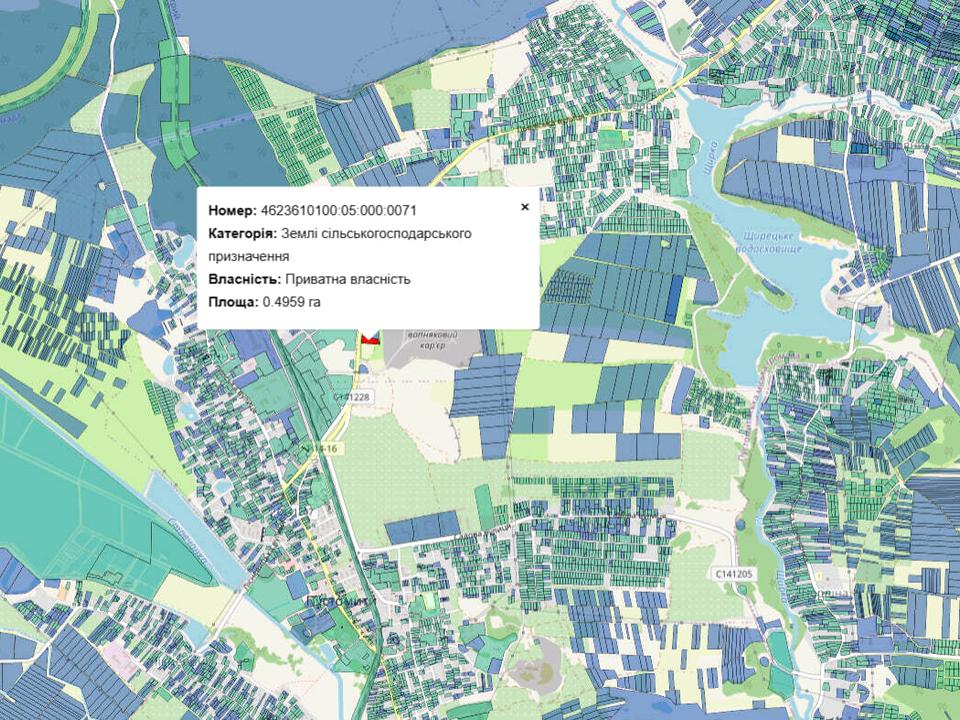The width and height of the screenshot is (960, 720).
Task: Click the Щирецьке водосховище reservoir label
Action: tap(768, 240)
